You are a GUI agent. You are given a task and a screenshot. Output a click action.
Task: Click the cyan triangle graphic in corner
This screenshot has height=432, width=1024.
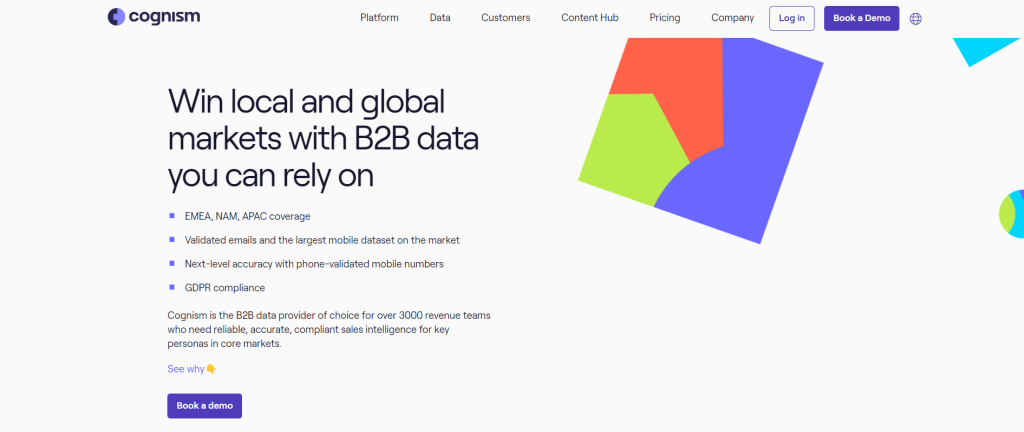[982, 48]
